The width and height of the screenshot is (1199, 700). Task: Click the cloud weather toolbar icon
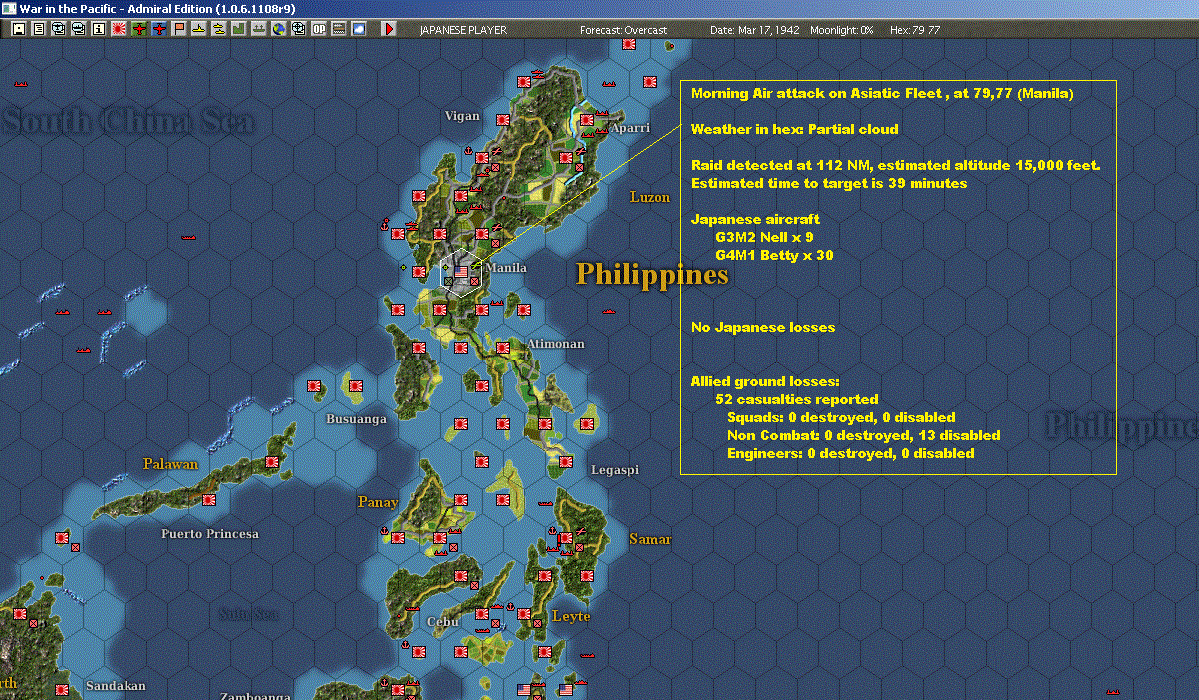tap(359, 29)
